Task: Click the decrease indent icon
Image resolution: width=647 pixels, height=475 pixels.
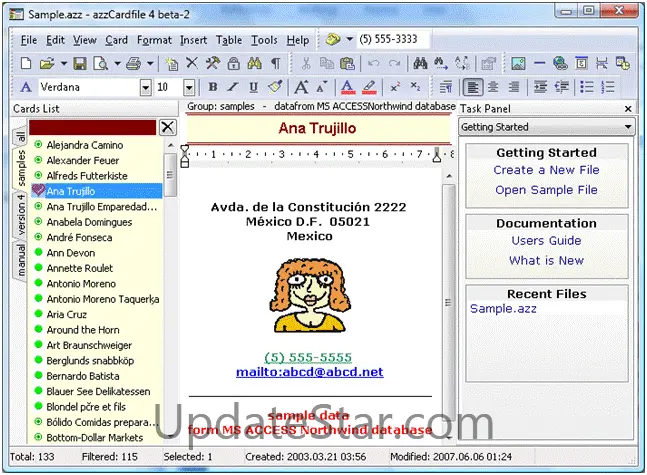Action: tap(561, 87)
